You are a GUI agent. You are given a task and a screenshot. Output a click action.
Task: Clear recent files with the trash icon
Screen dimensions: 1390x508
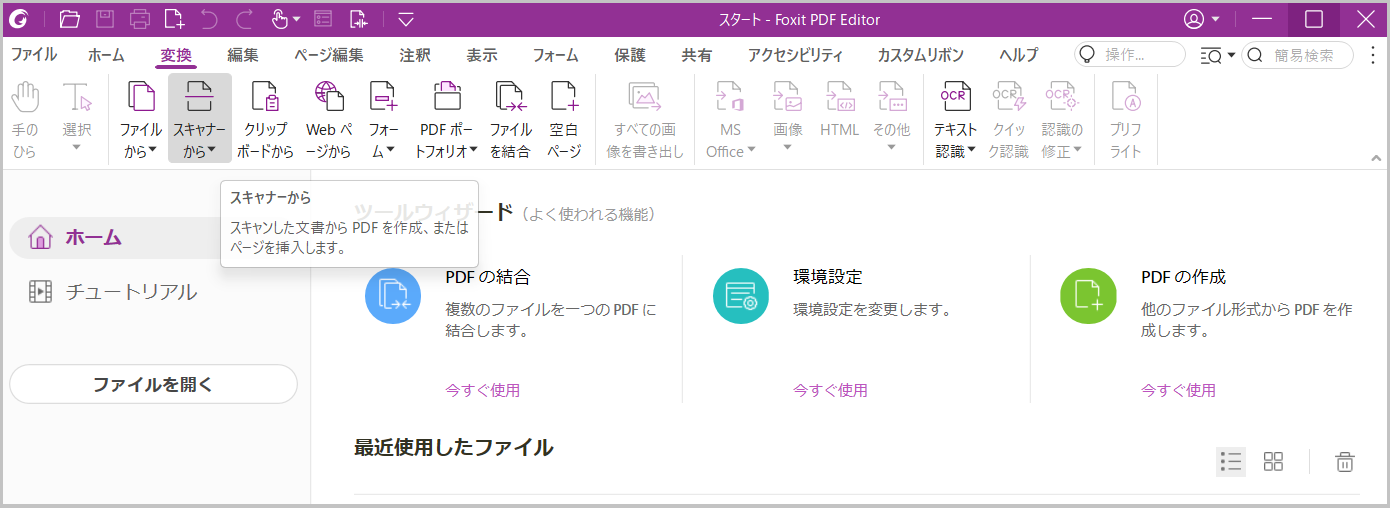[x=1345, y=461]
